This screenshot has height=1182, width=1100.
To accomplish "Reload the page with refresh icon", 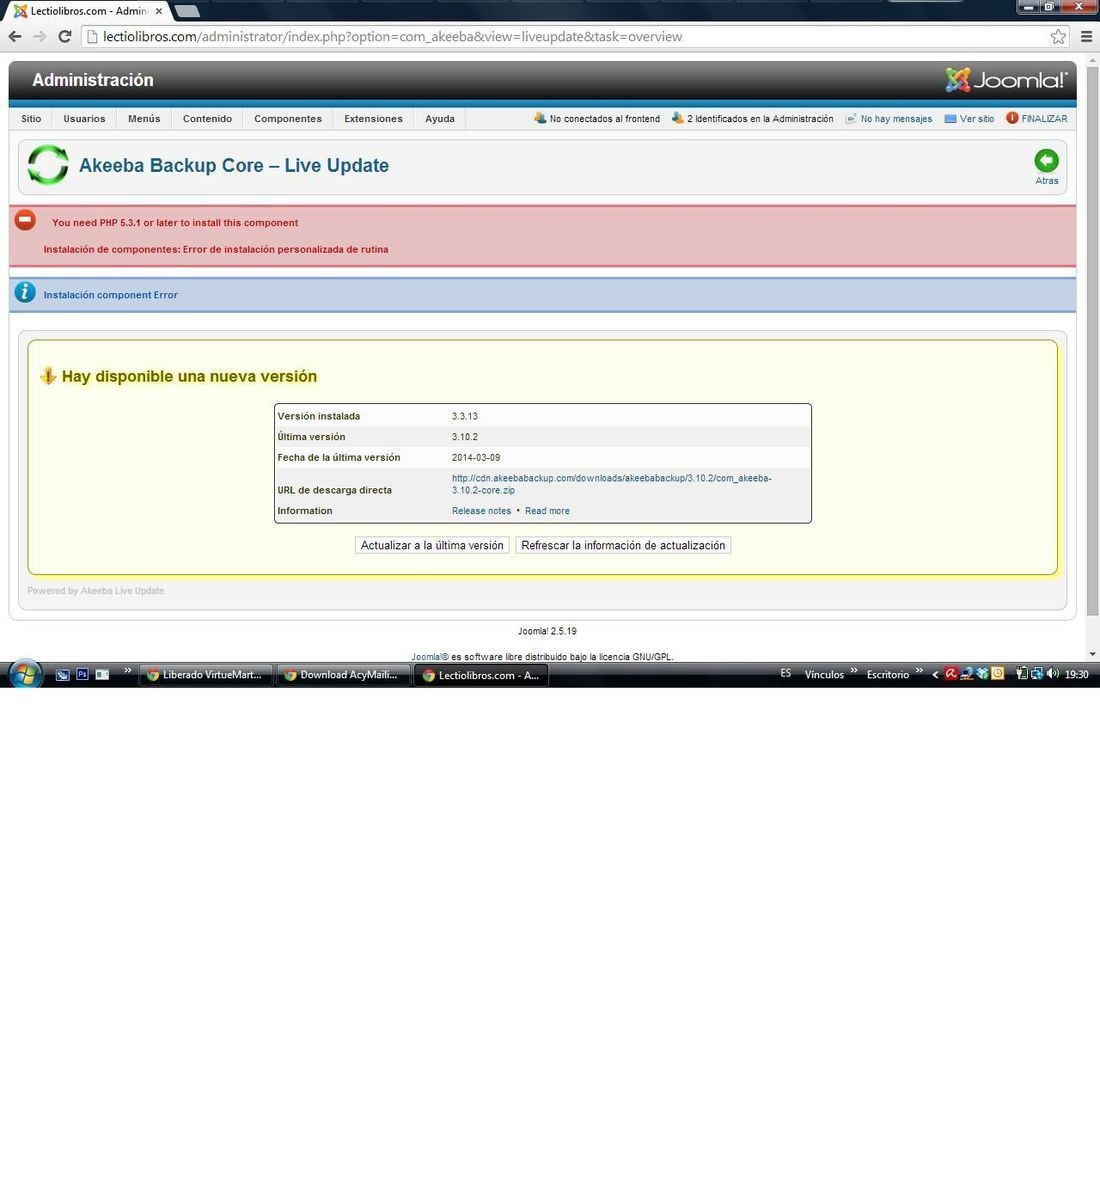I will click(65, 36).
